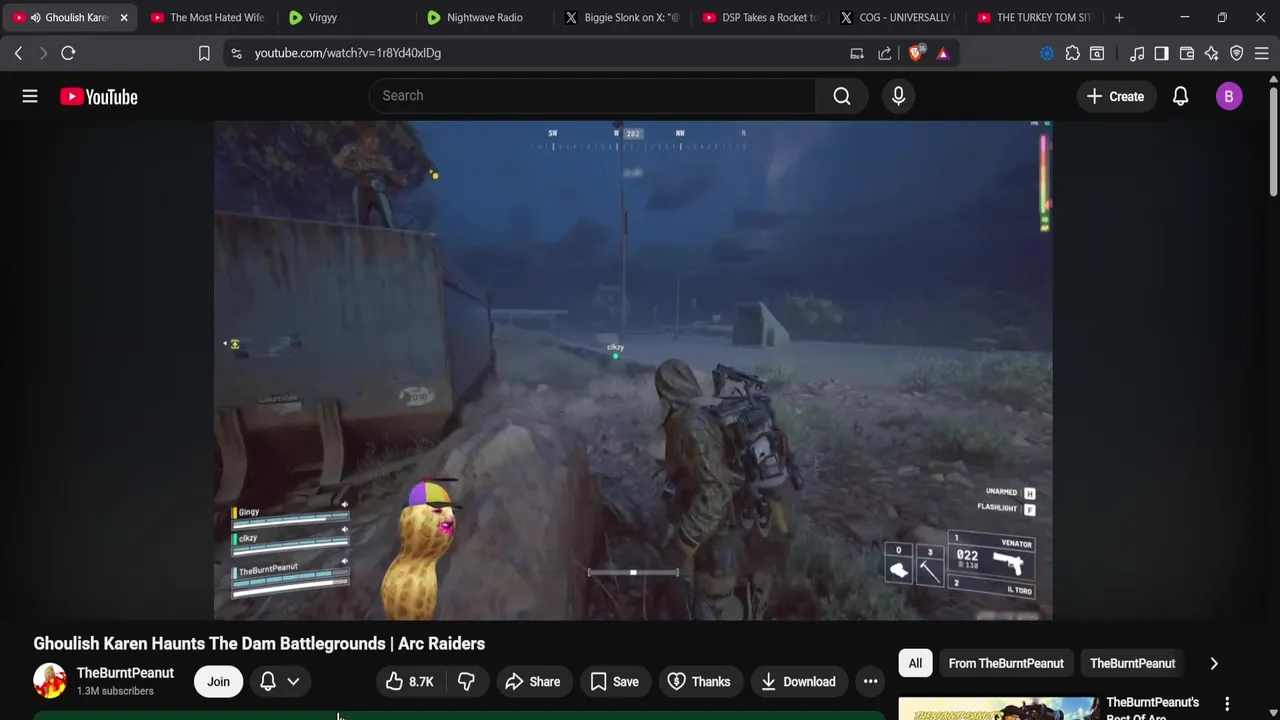Open Brave Rewards triangle icon
Screen dimensions: 1280x720
coord(943,53)
